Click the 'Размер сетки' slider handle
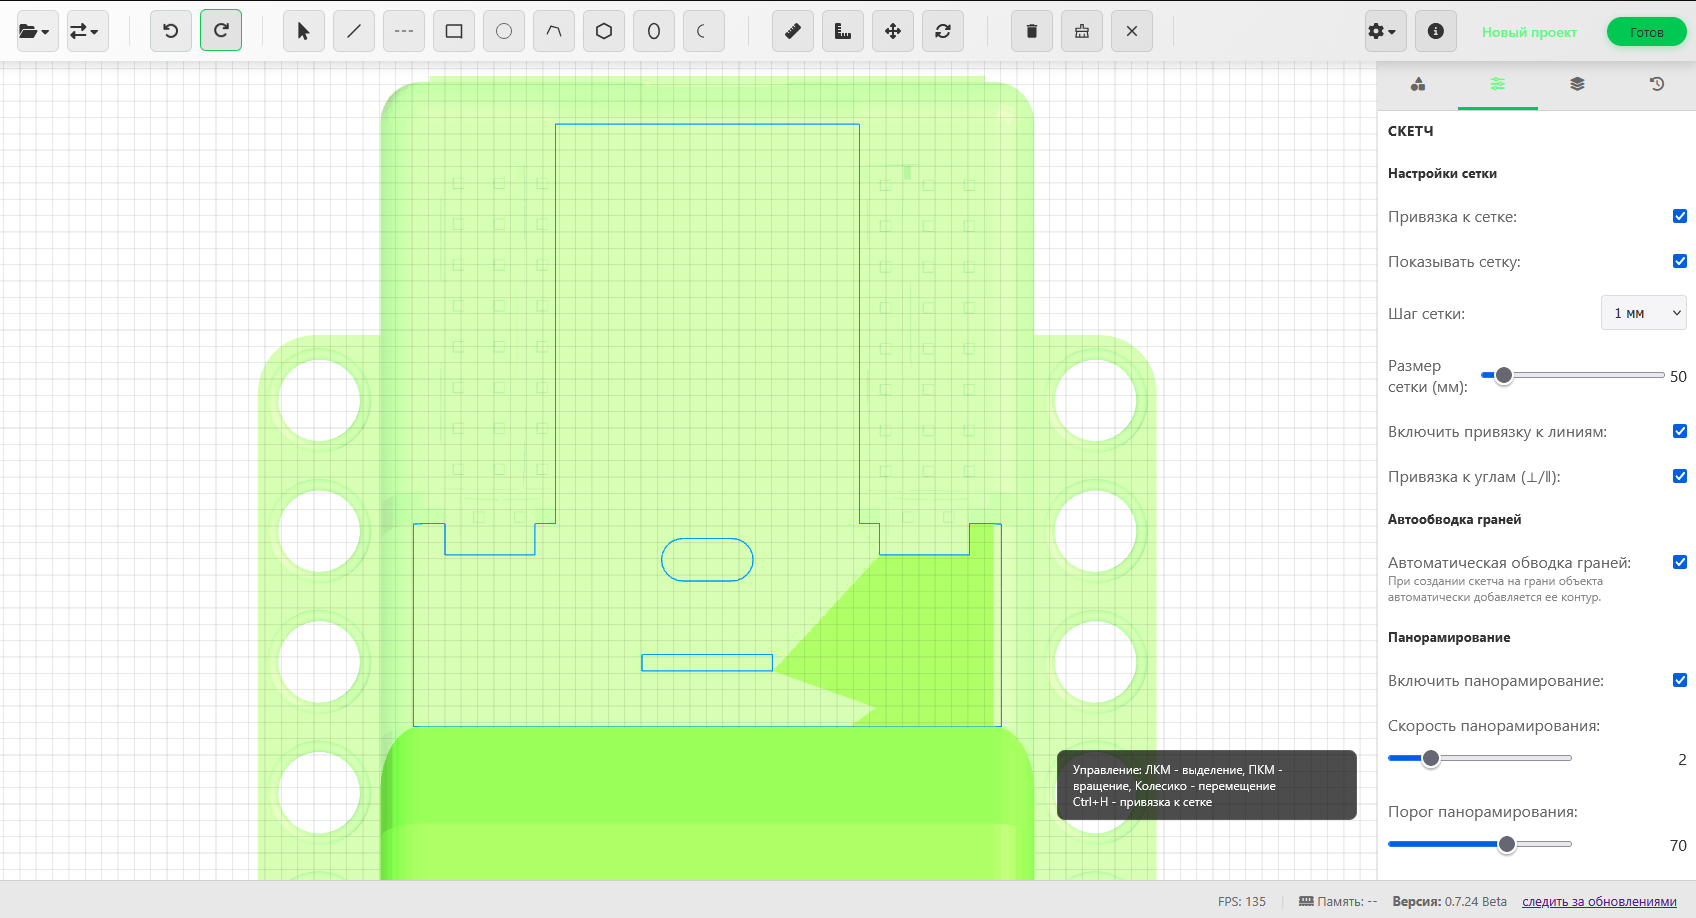 (1504, 376)
